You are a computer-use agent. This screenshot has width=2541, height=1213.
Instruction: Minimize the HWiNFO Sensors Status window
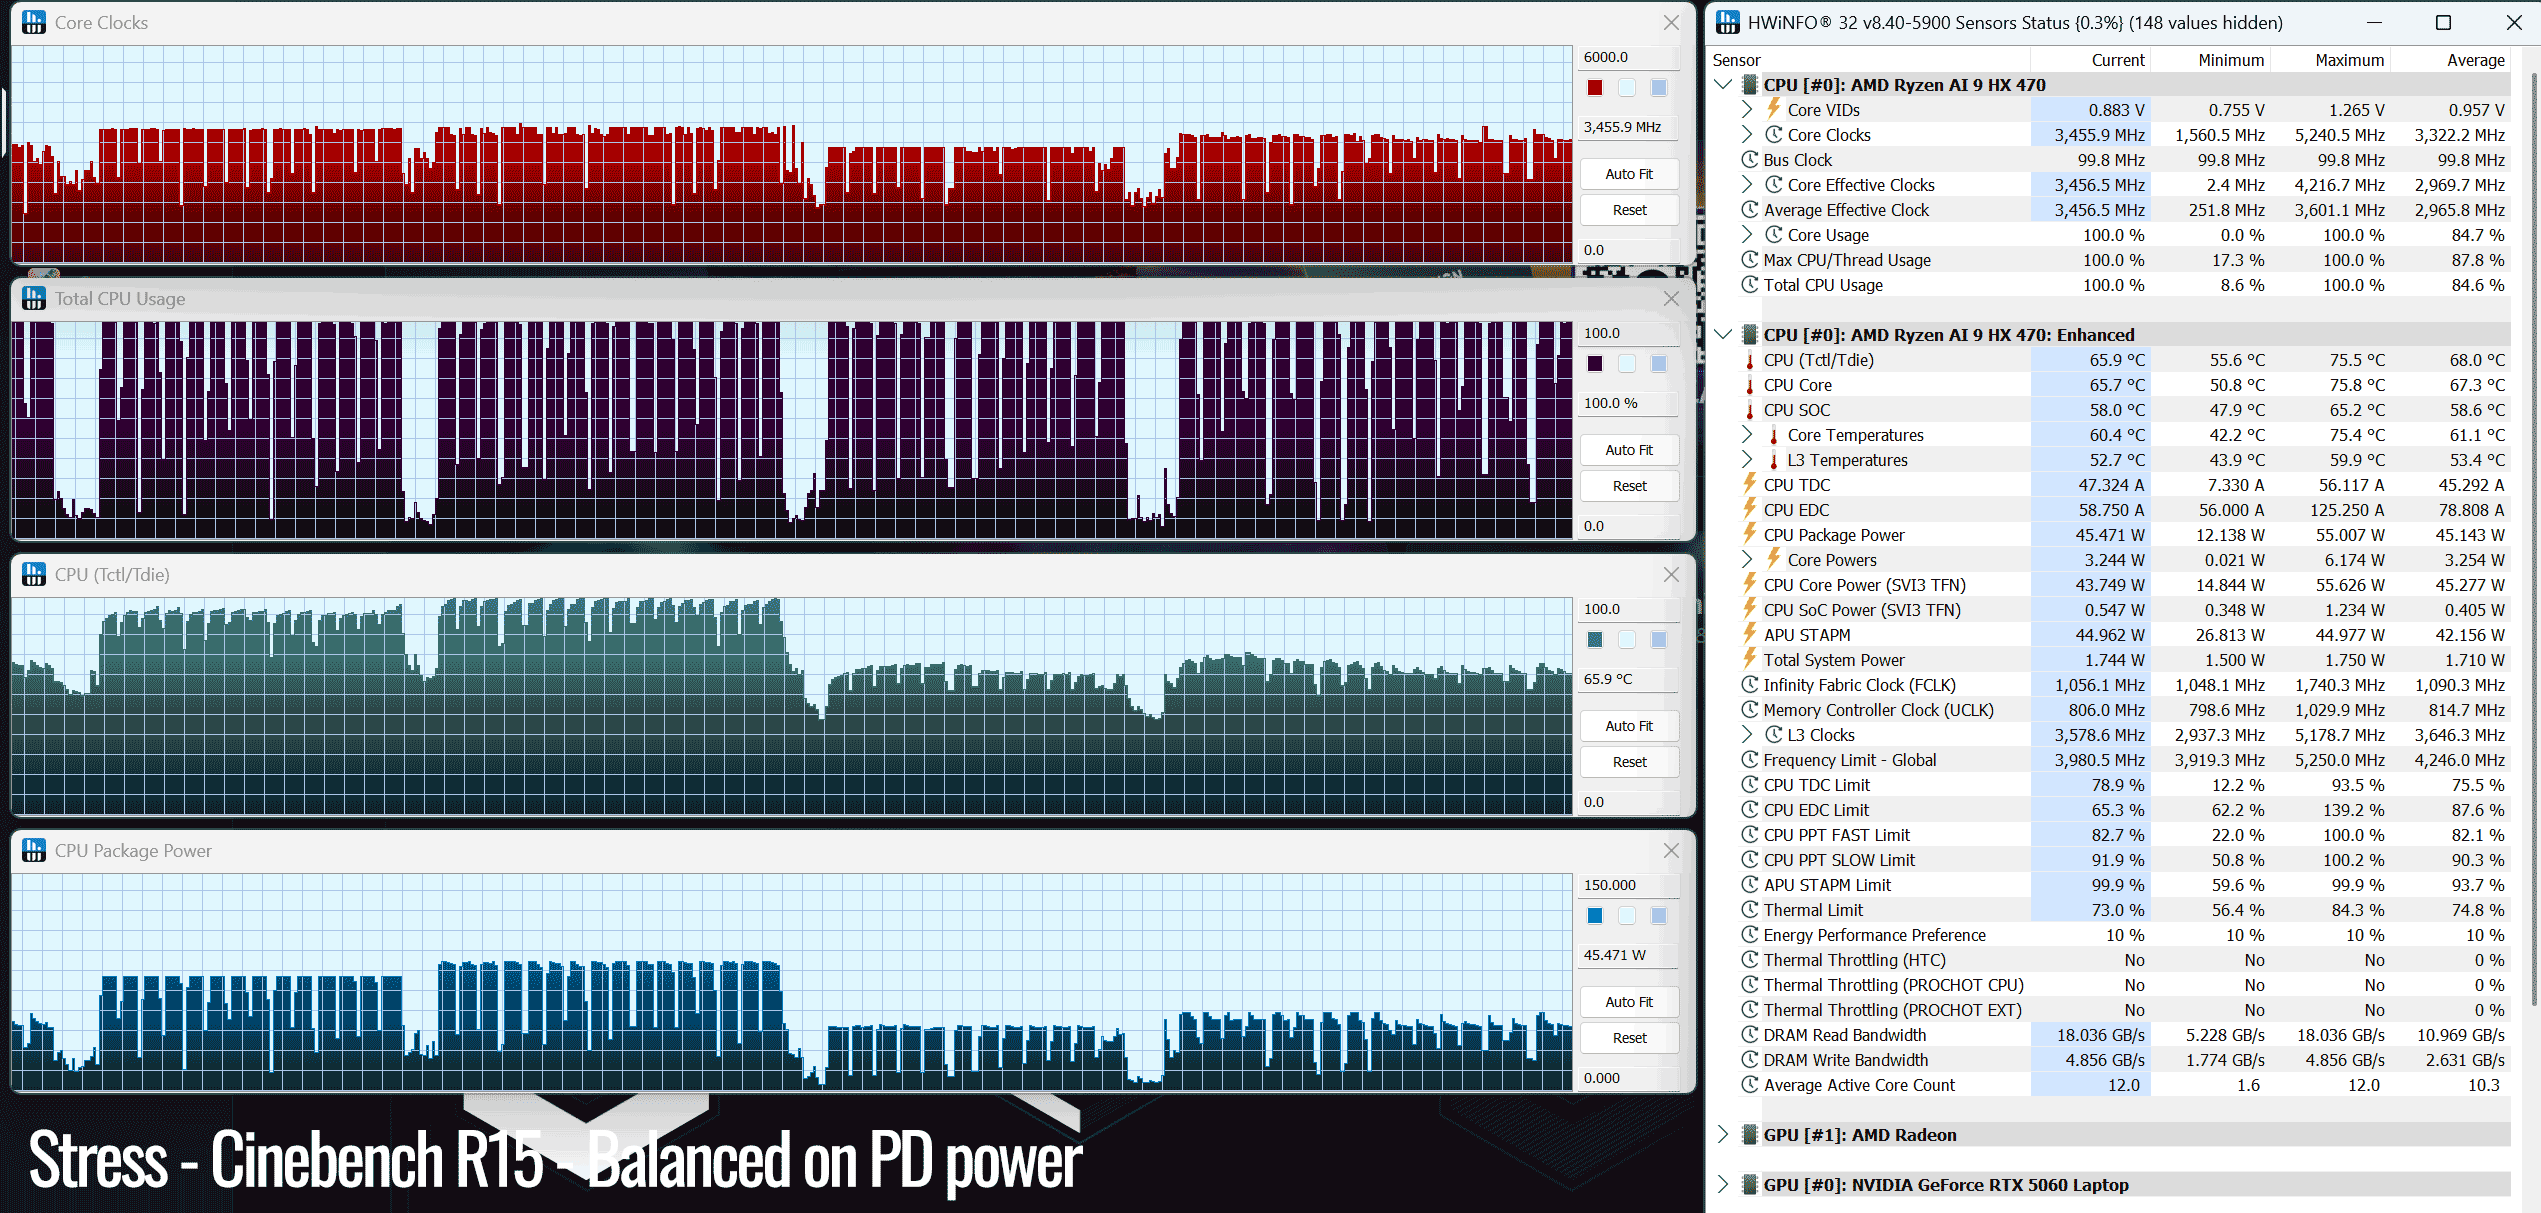coord(2375,22)
